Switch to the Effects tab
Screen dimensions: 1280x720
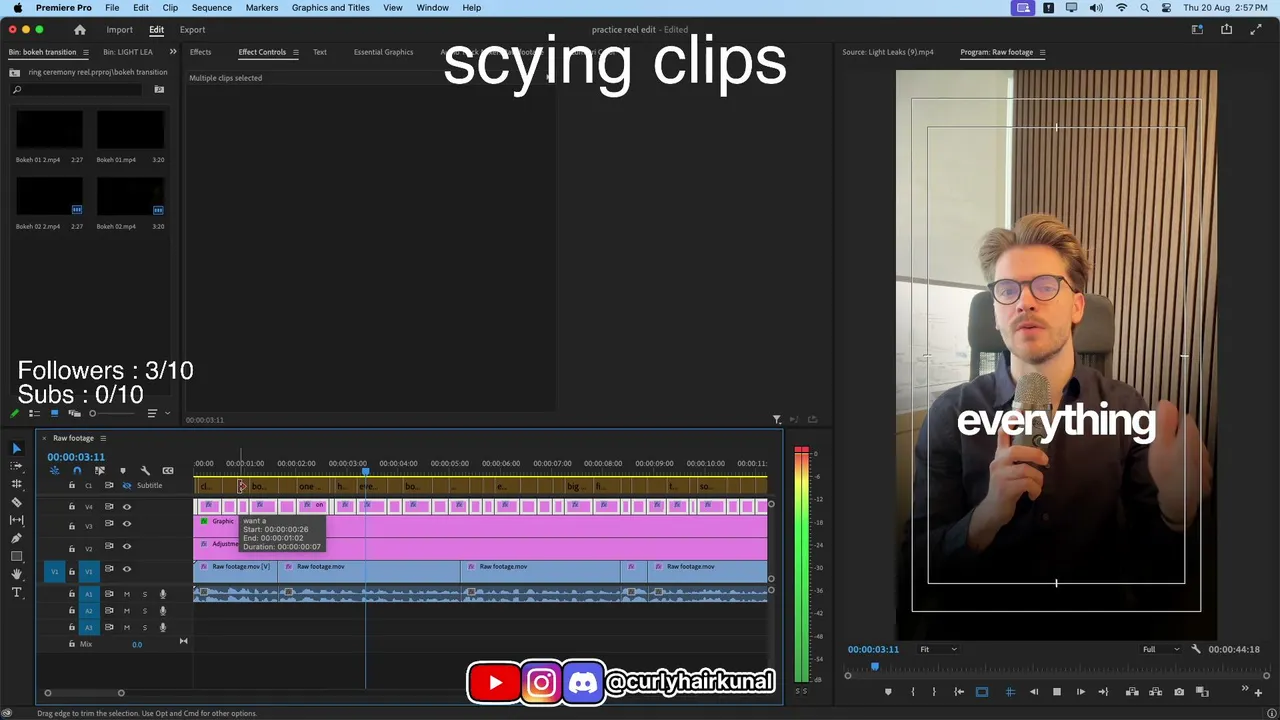point(200,52)
